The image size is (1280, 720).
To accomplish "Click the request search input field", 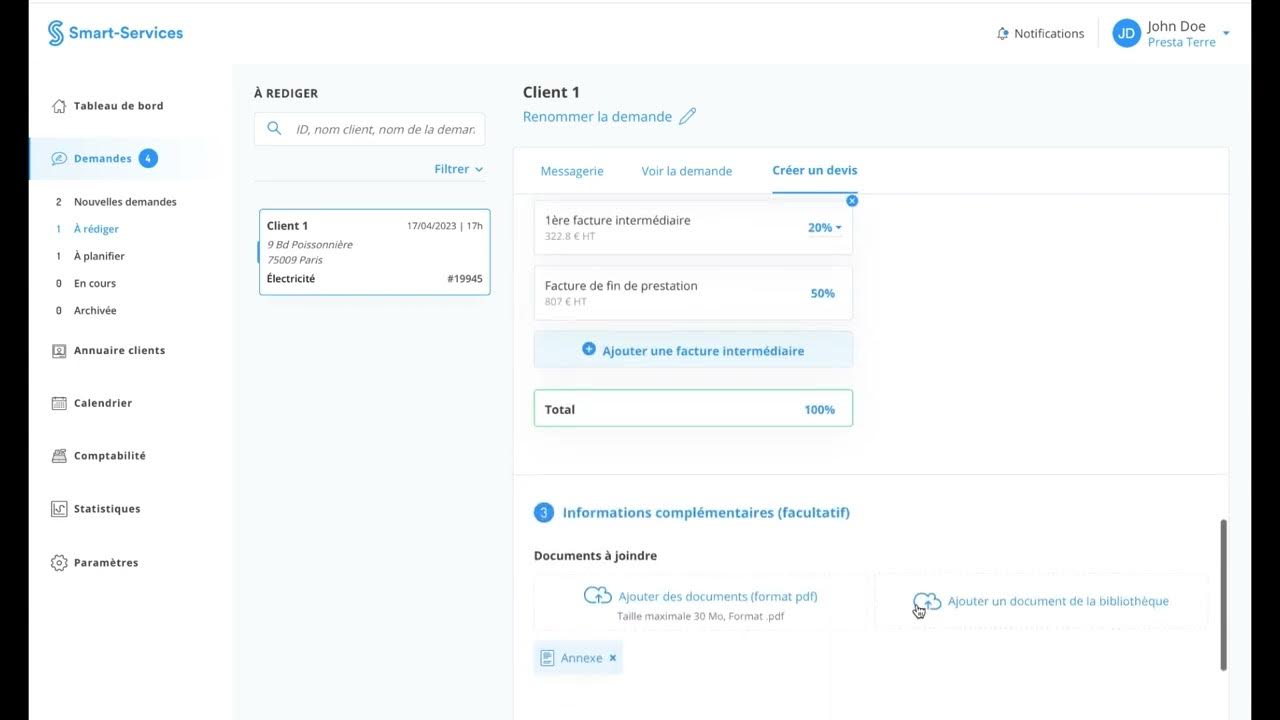I will pyautogui.click(x=384, y=129).
